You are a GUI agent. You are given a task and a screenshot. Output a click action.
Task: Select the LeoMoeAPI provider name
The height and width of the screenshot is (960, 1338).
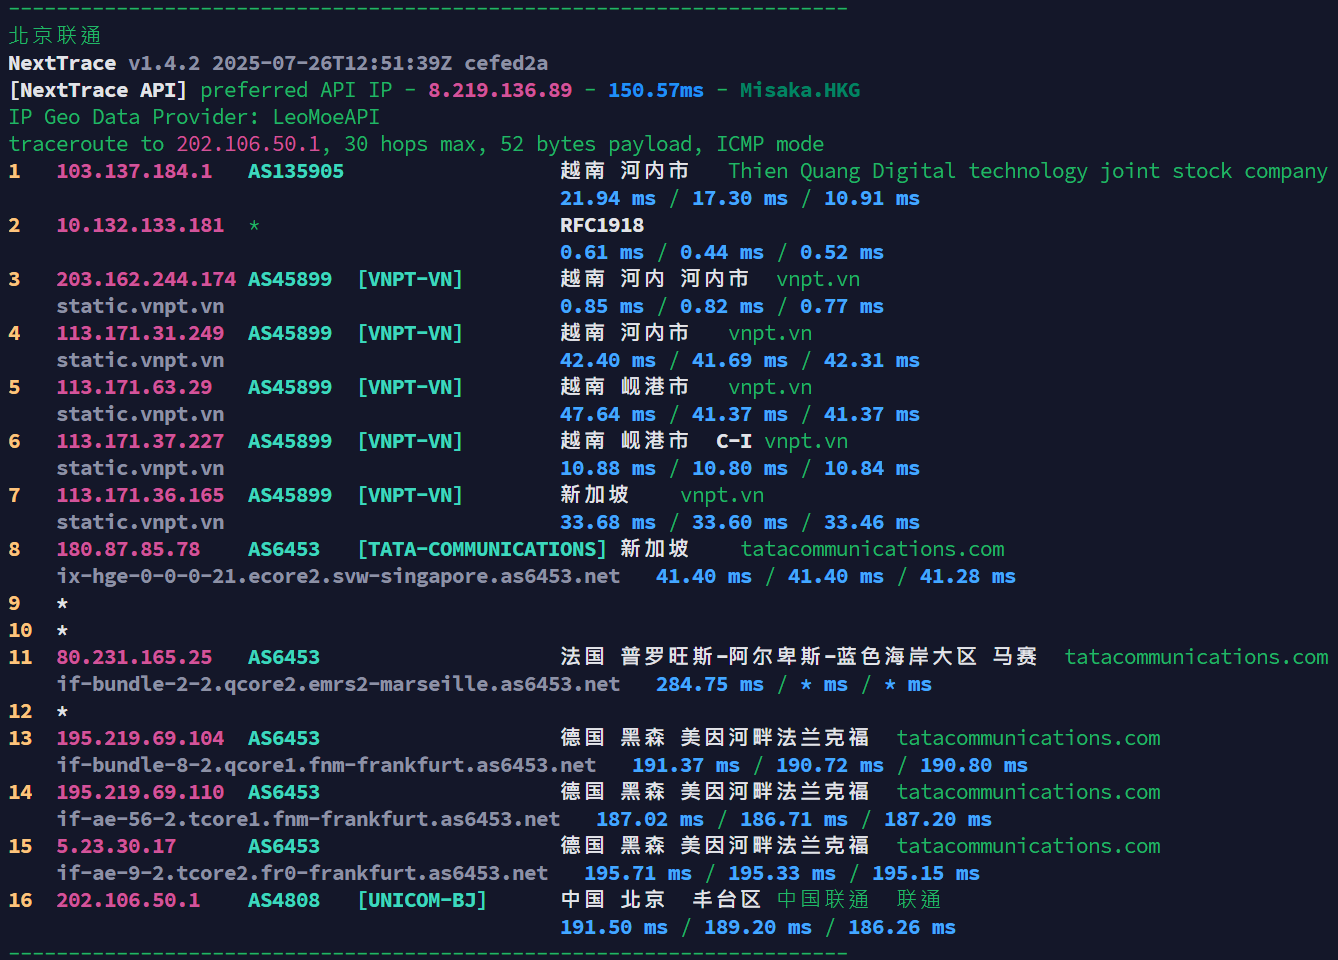[326, 117]
